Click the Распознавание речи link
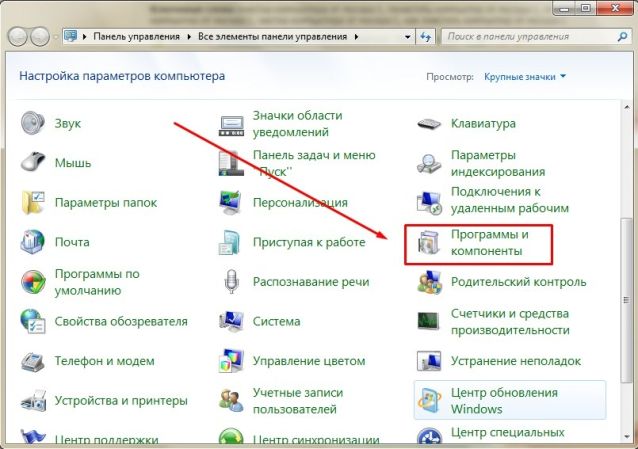This screenshot has width=638, height=449. [x=311, y=282]
